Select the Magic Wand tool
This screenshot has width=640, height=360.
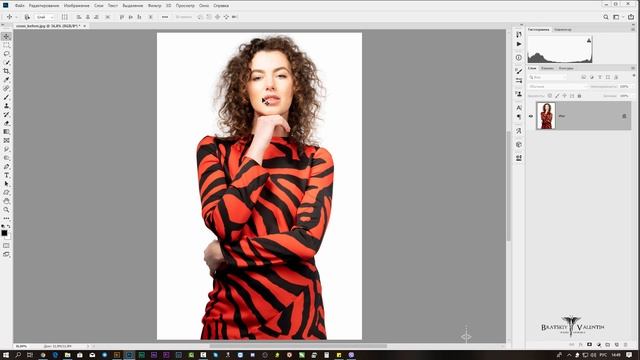tap(6, 62)
